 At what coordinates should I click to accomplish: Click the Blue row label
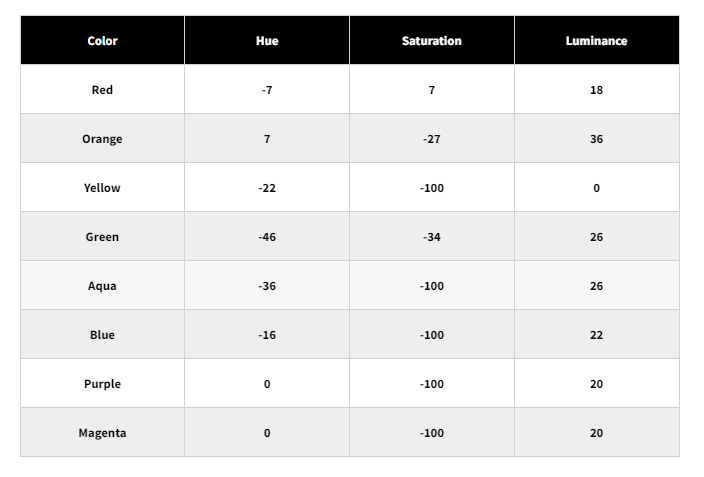click(102, 335)
